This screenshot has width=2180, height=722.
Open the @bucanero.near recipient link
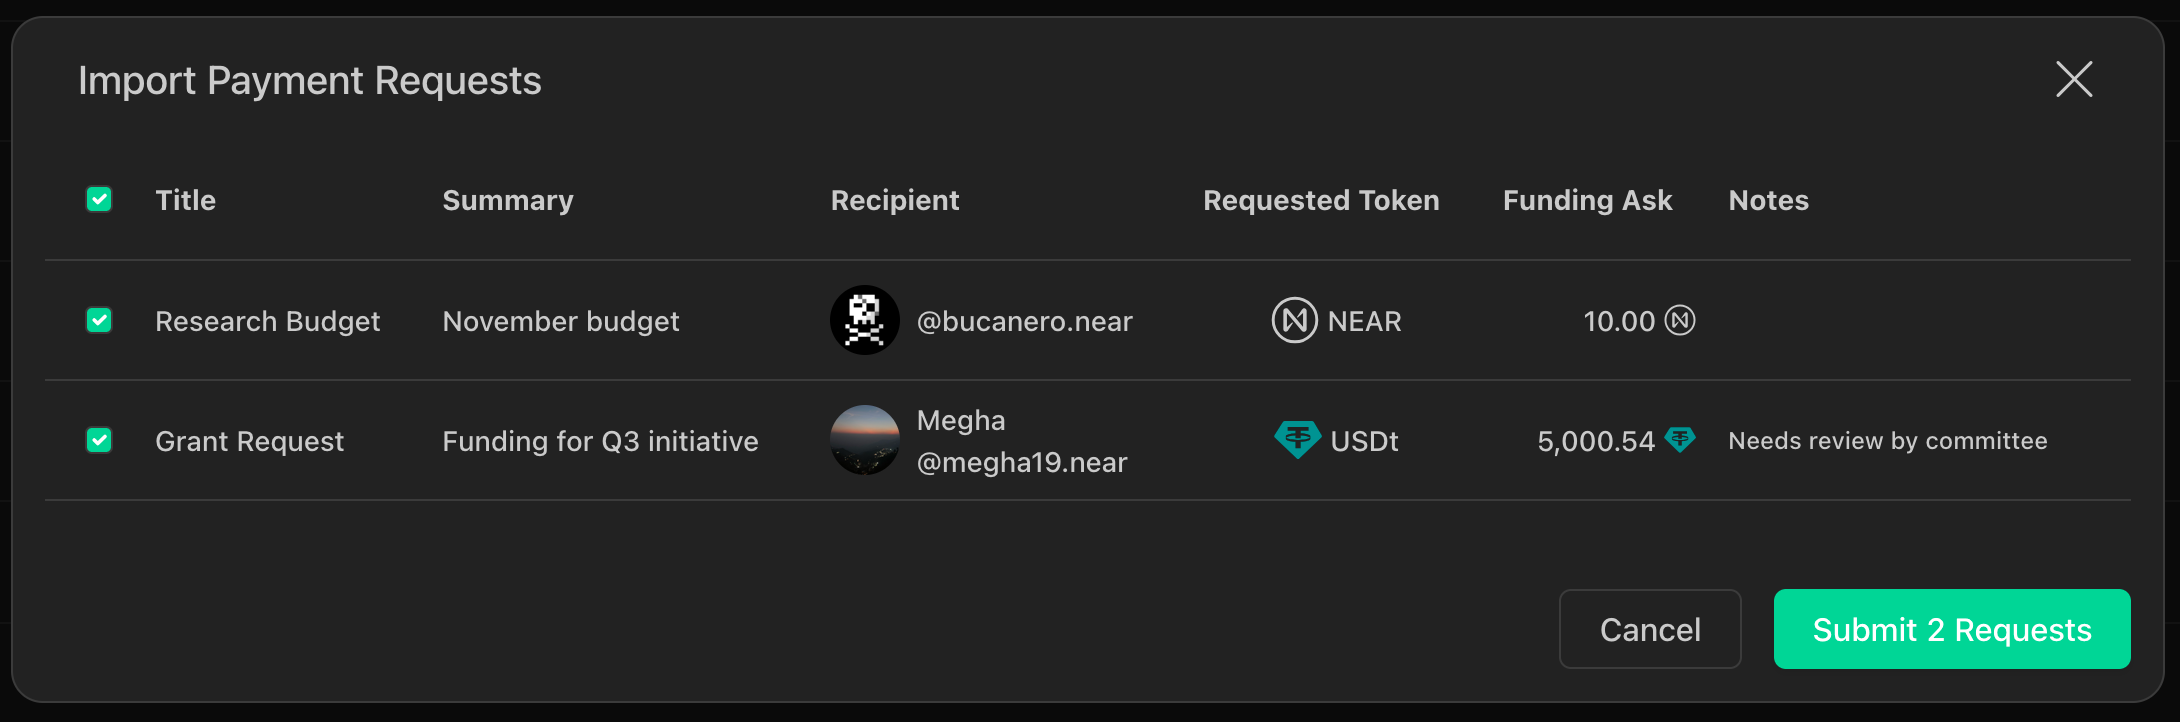[x=1025, y=321]
